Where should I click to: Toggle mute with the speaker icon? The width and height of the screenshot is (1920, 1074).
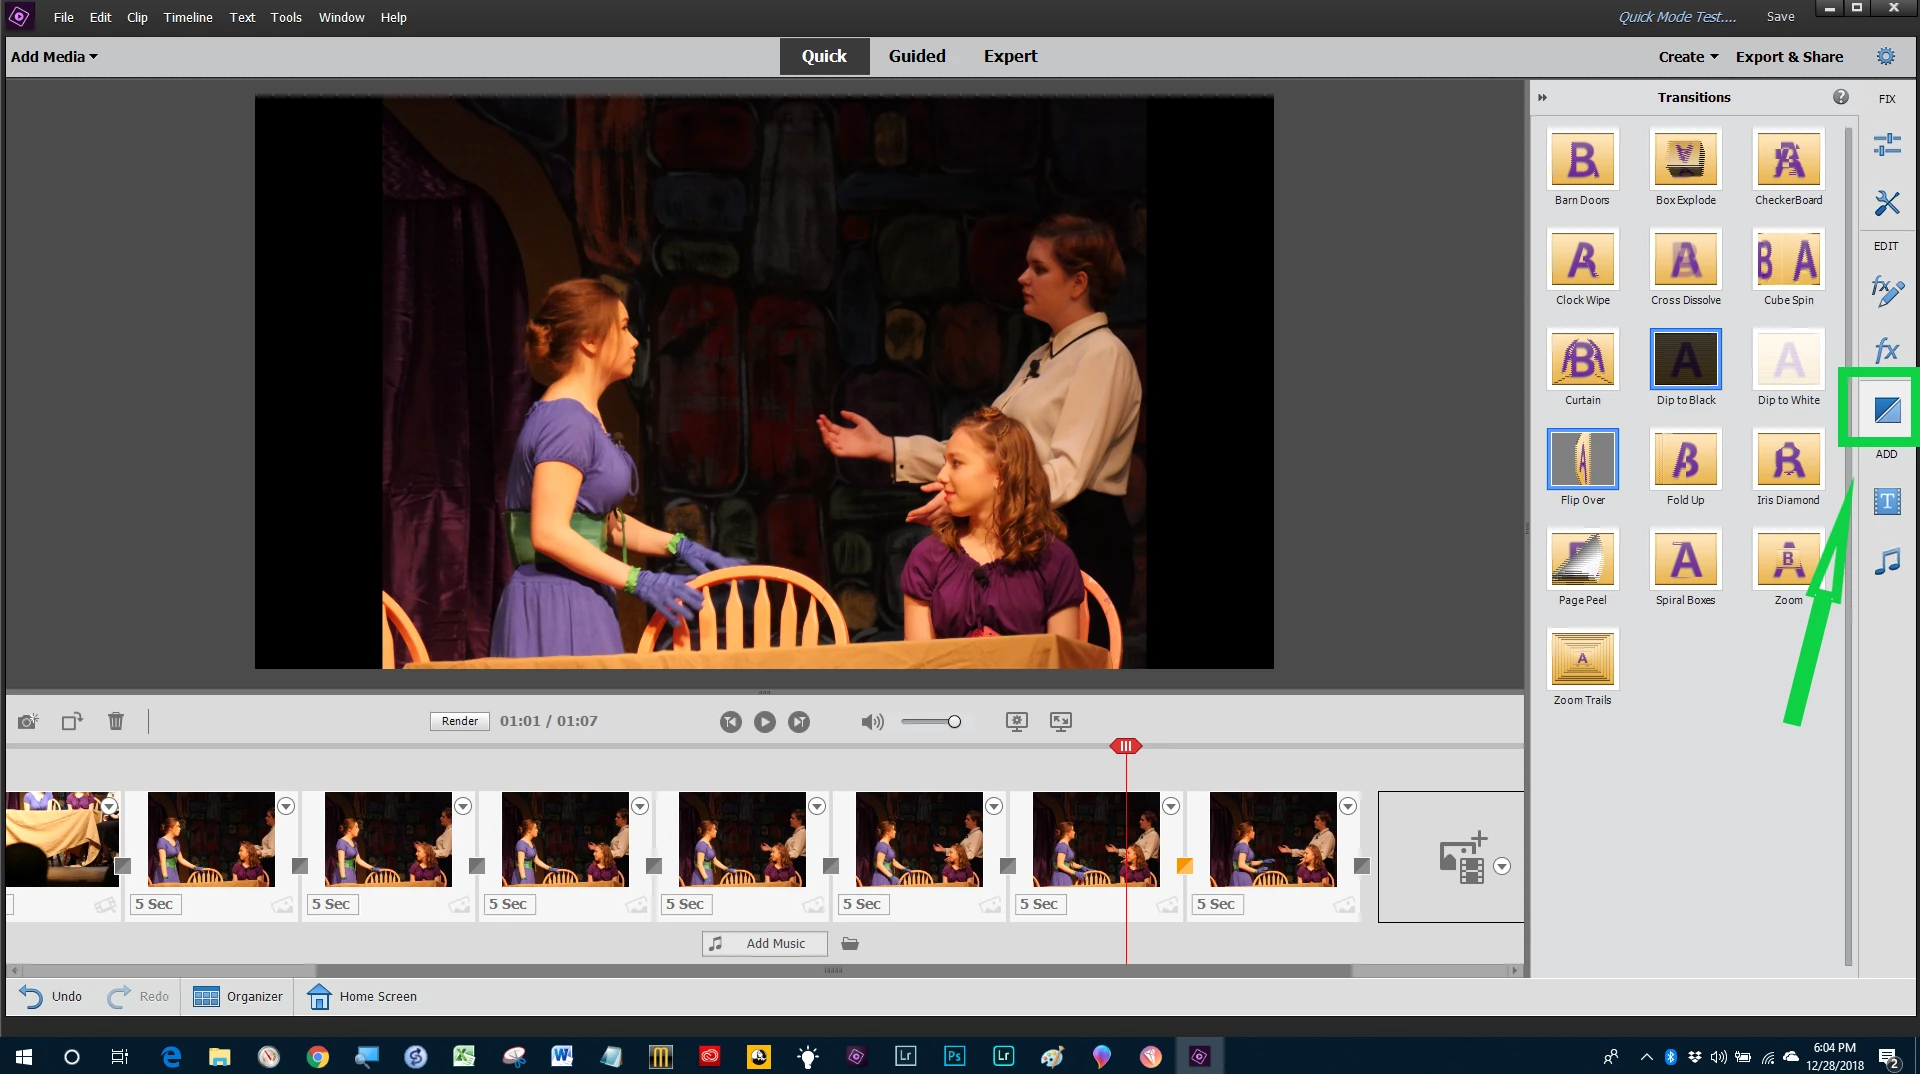(x=872, y=722)
